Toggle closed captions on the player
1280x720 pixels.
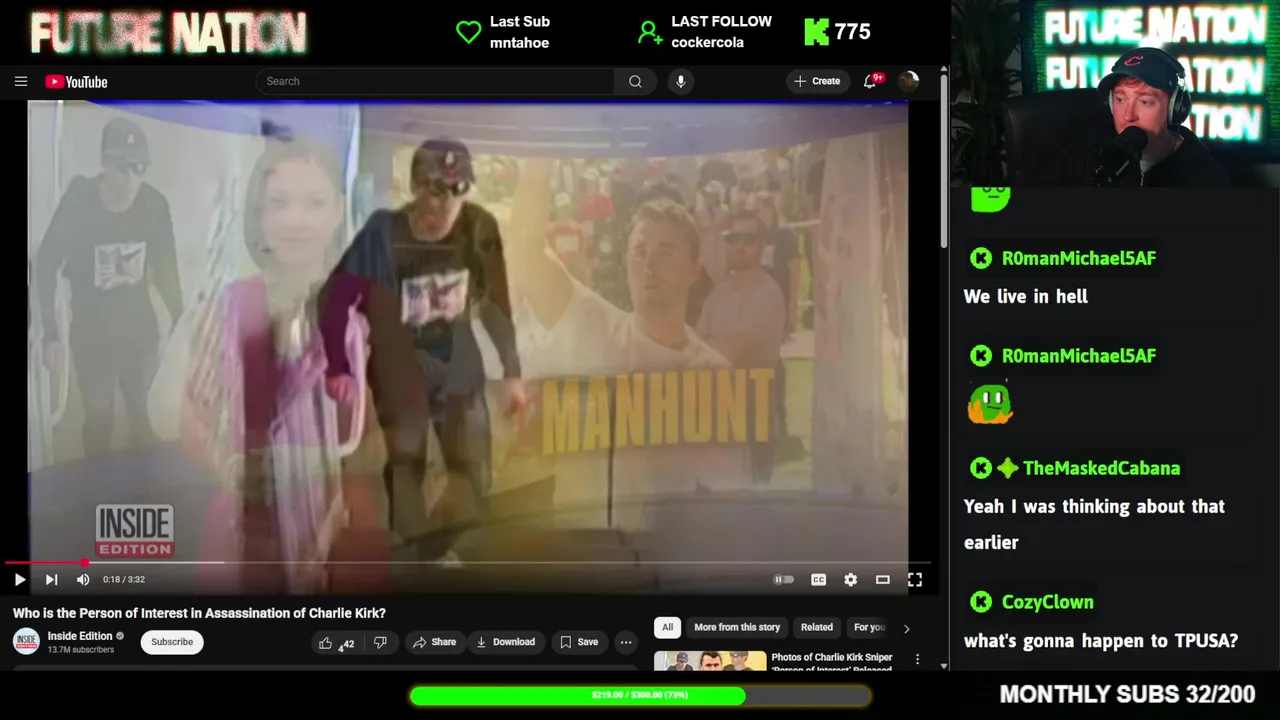point(818,579)
